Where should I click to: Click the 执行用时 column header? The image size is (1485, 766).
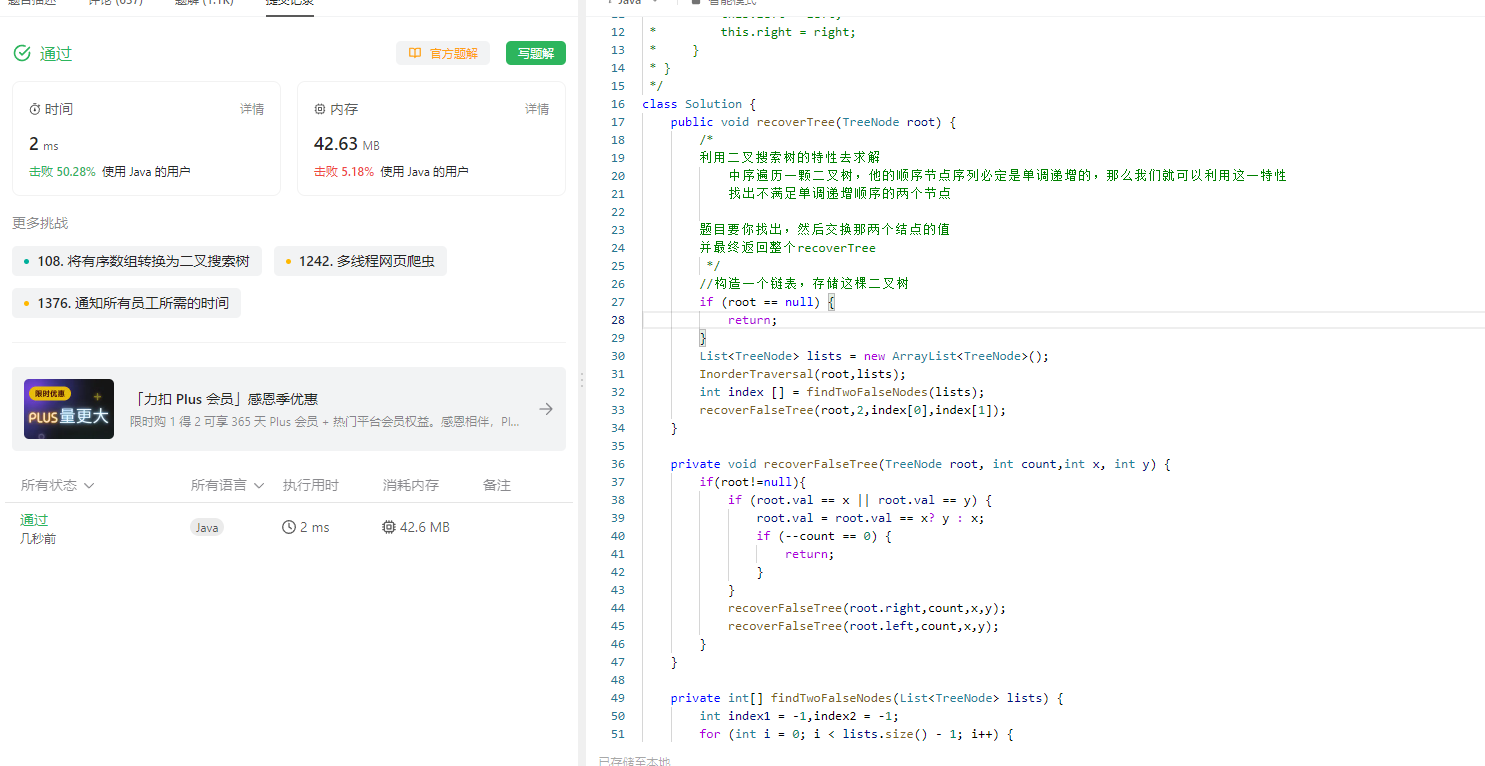311,485
